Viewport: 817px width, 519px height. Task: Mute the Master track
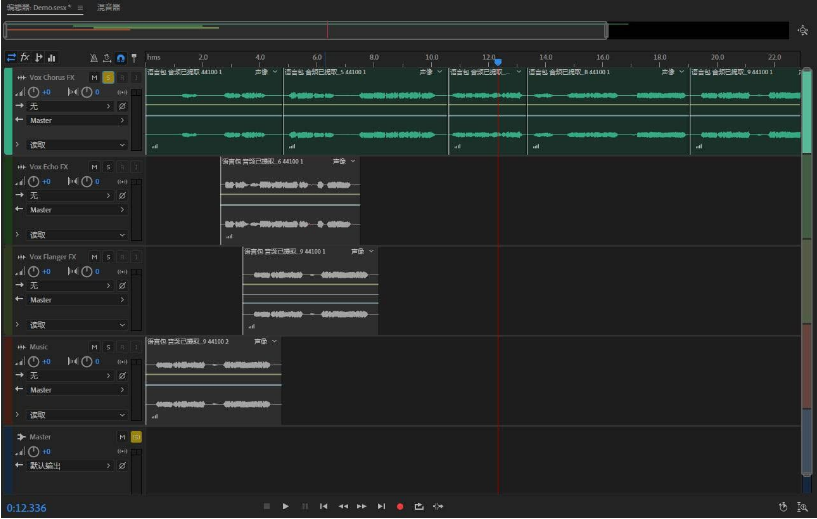click(123, 437)
